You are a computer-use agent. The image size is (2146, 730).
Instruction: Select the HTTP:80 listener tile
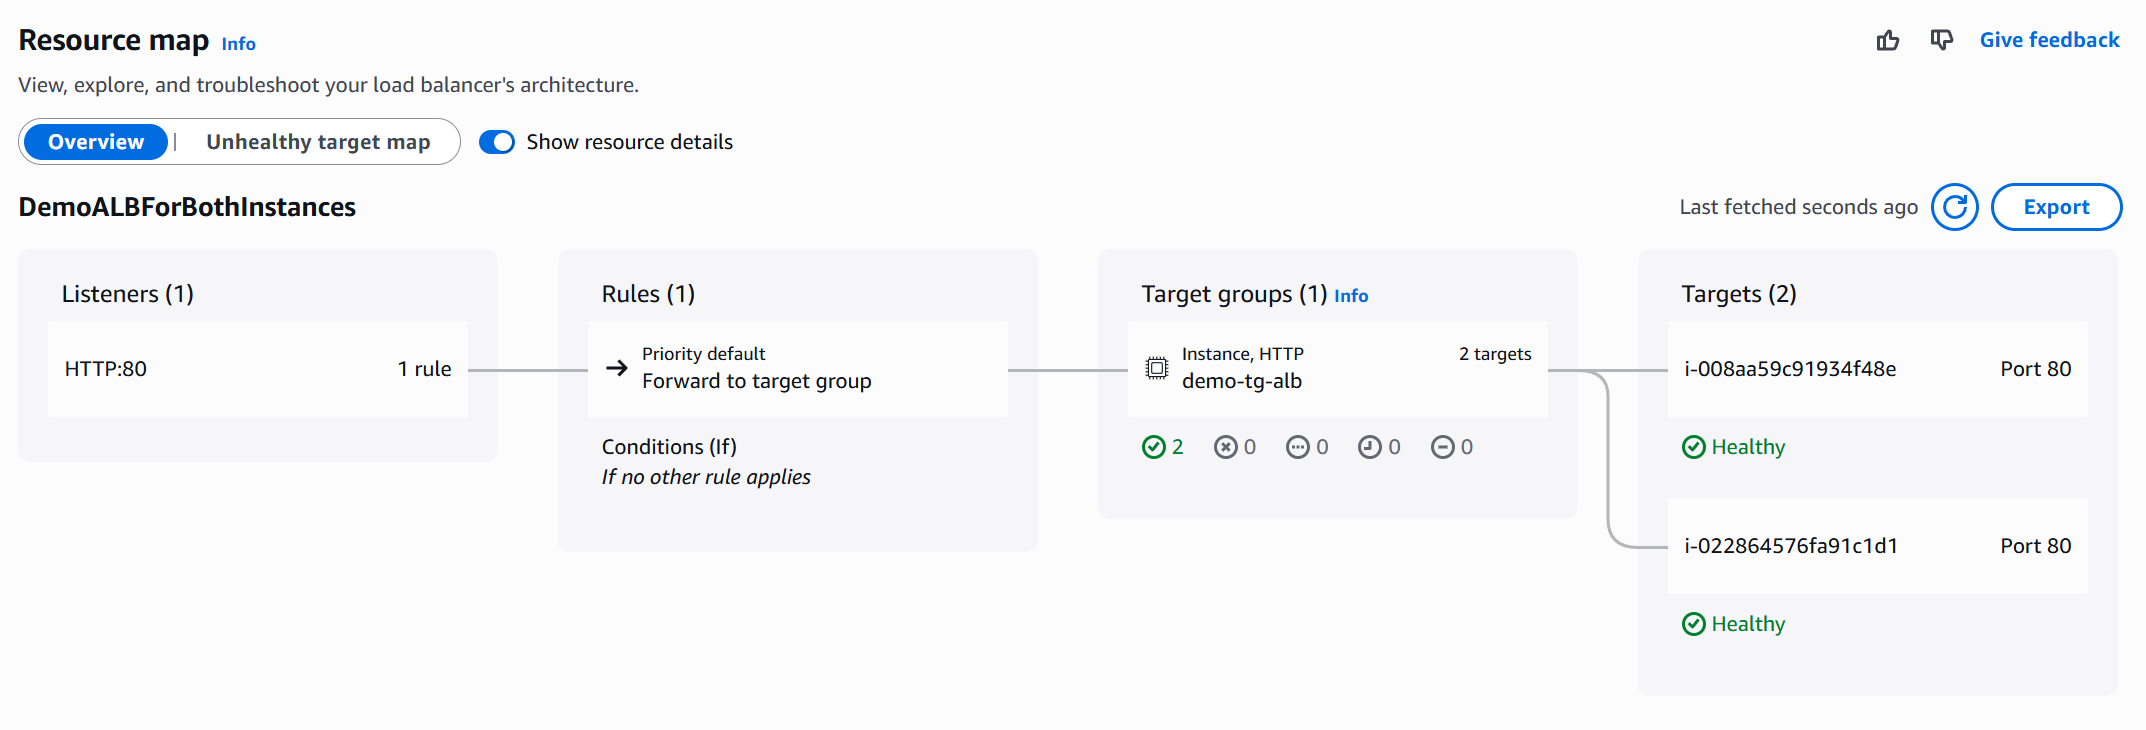coord(257,369)
